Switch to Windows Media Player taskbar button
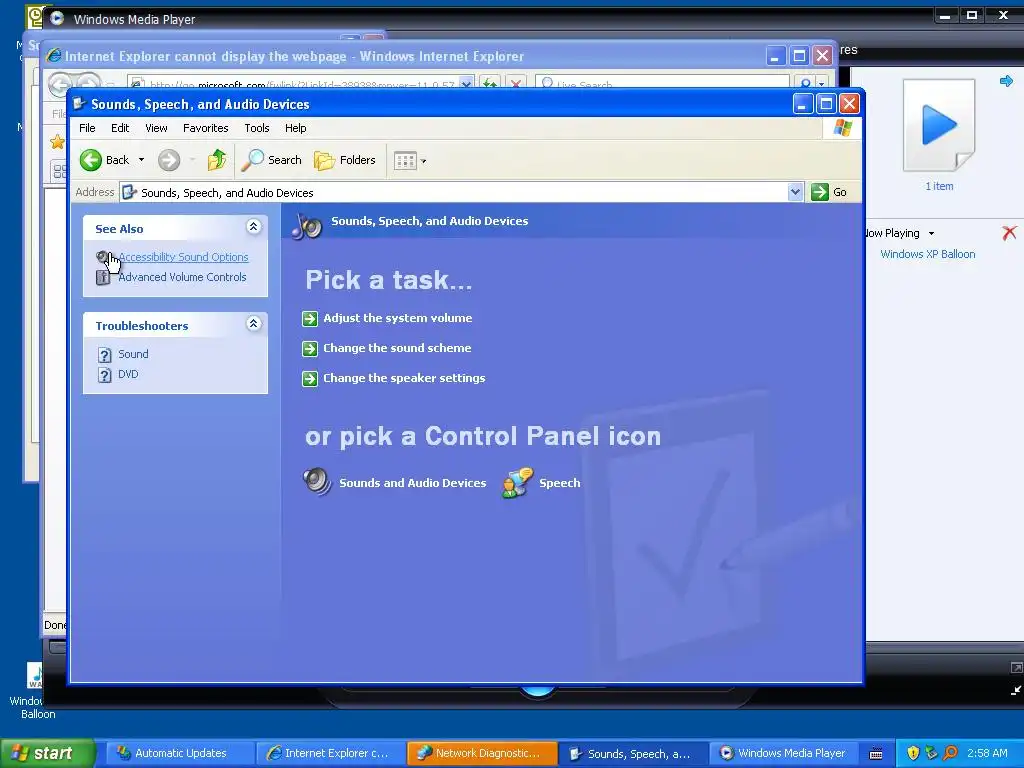The image size is (1024, 768). (x=782, y=753)
